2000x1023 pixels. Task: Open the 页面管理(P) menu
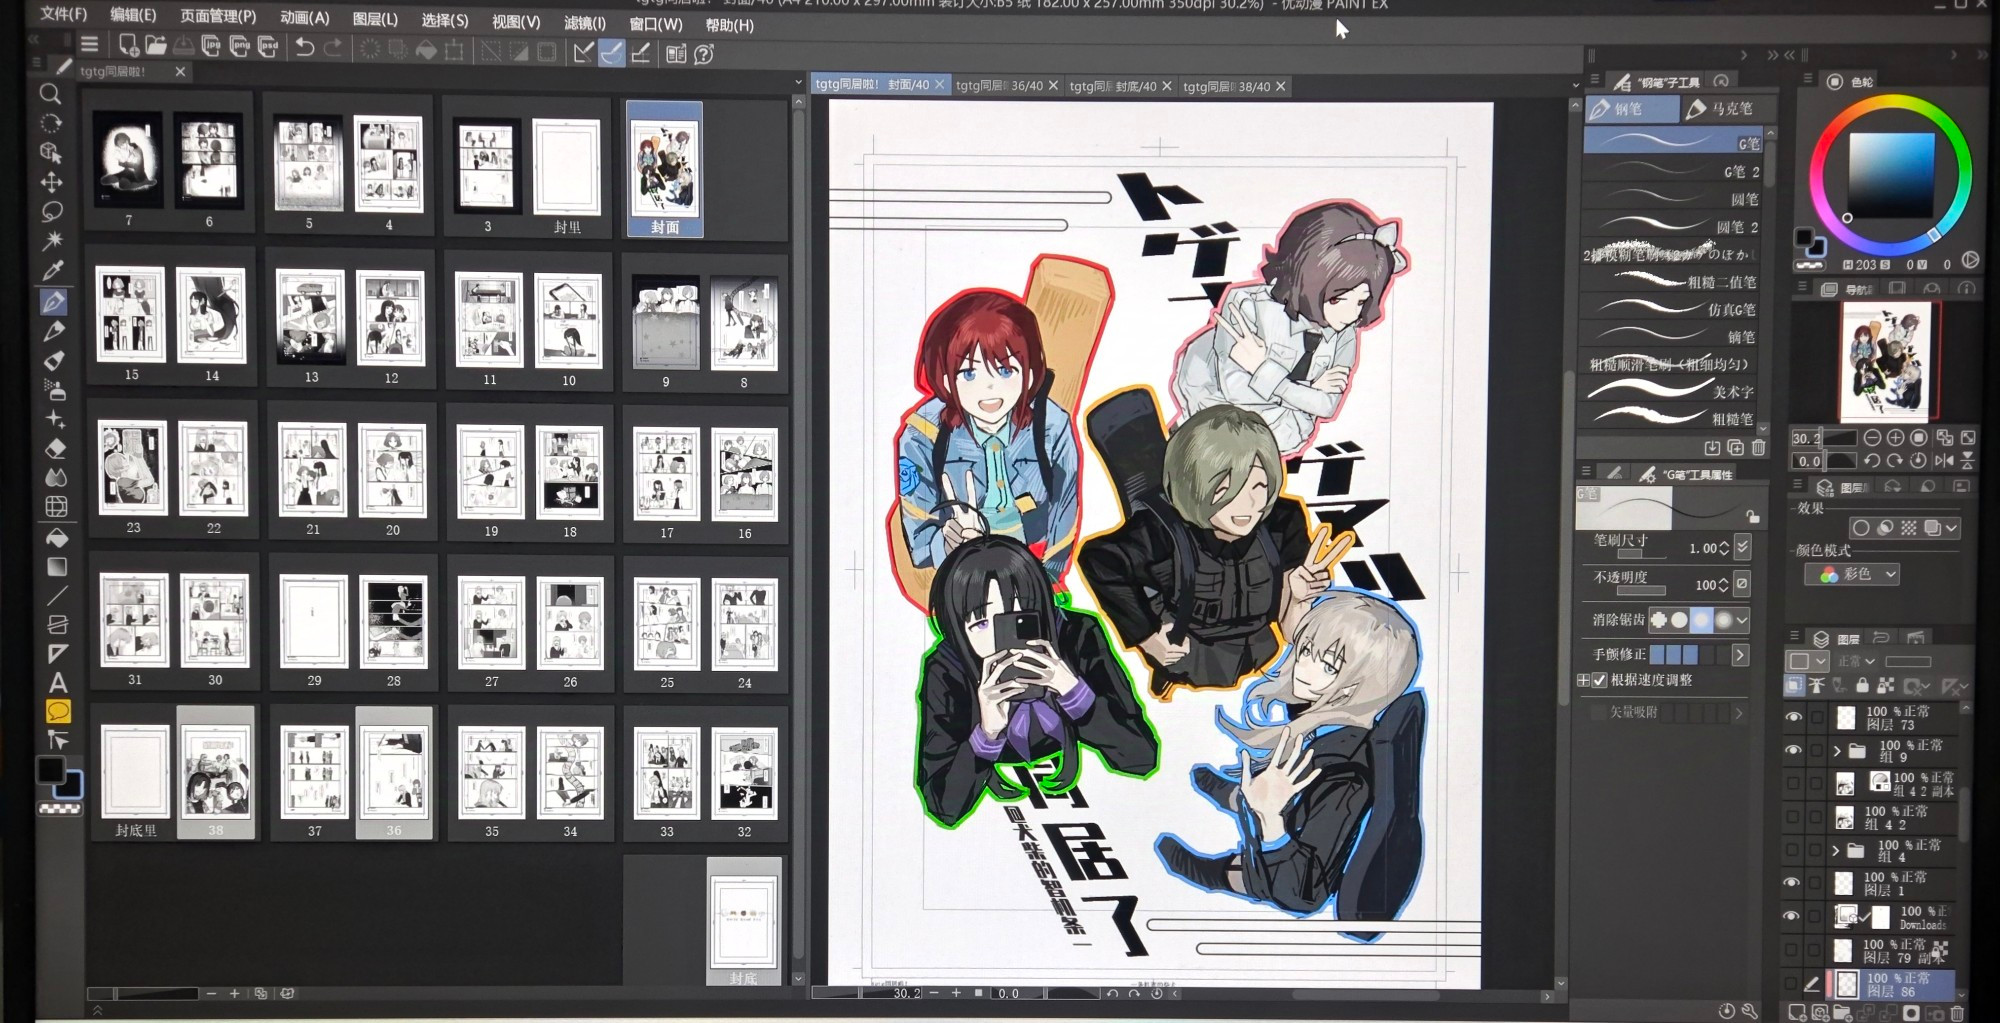click(218, 16)
